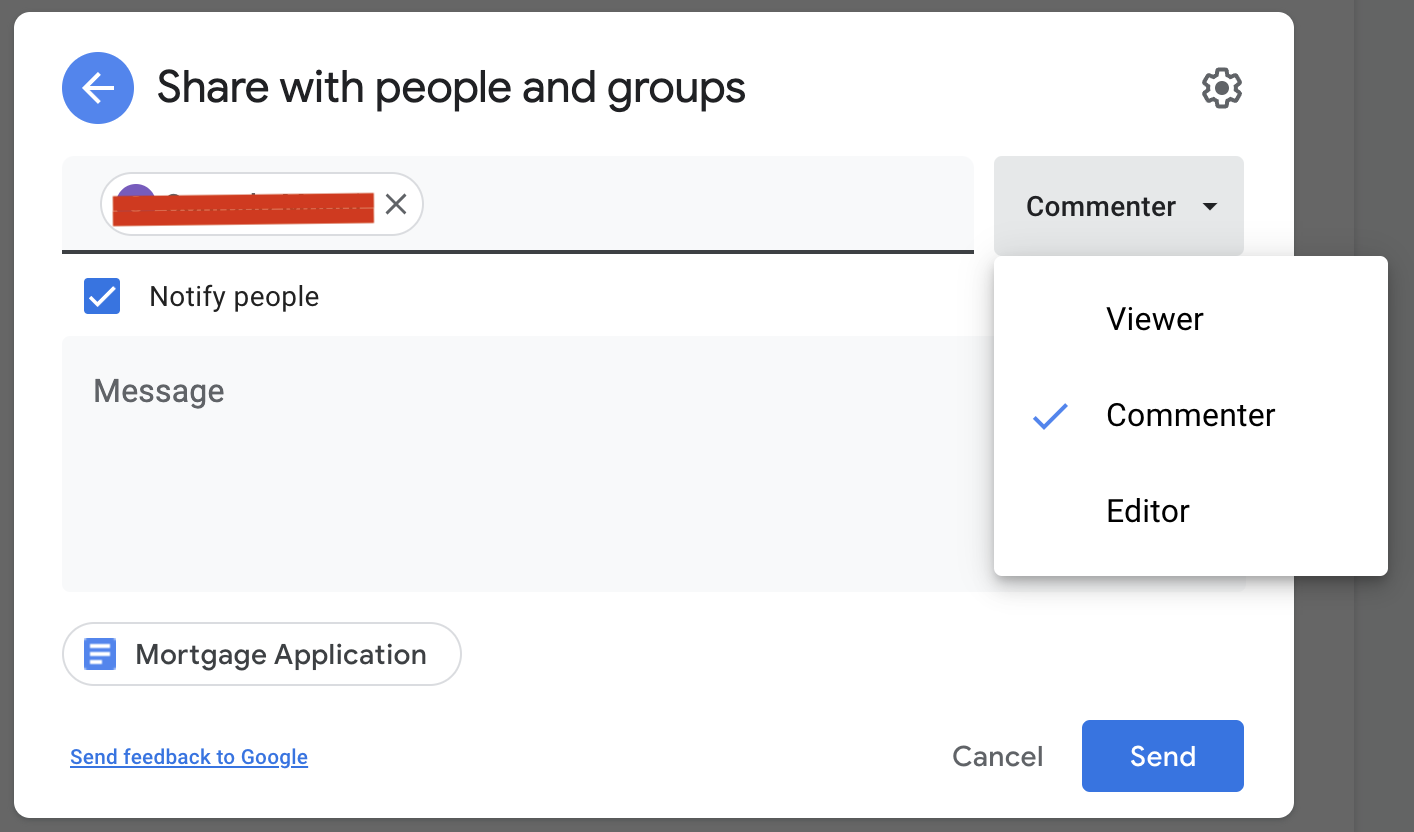
Task: Remove the recipient chip with X
Action: pyautogui.click(x=396, y=205)
